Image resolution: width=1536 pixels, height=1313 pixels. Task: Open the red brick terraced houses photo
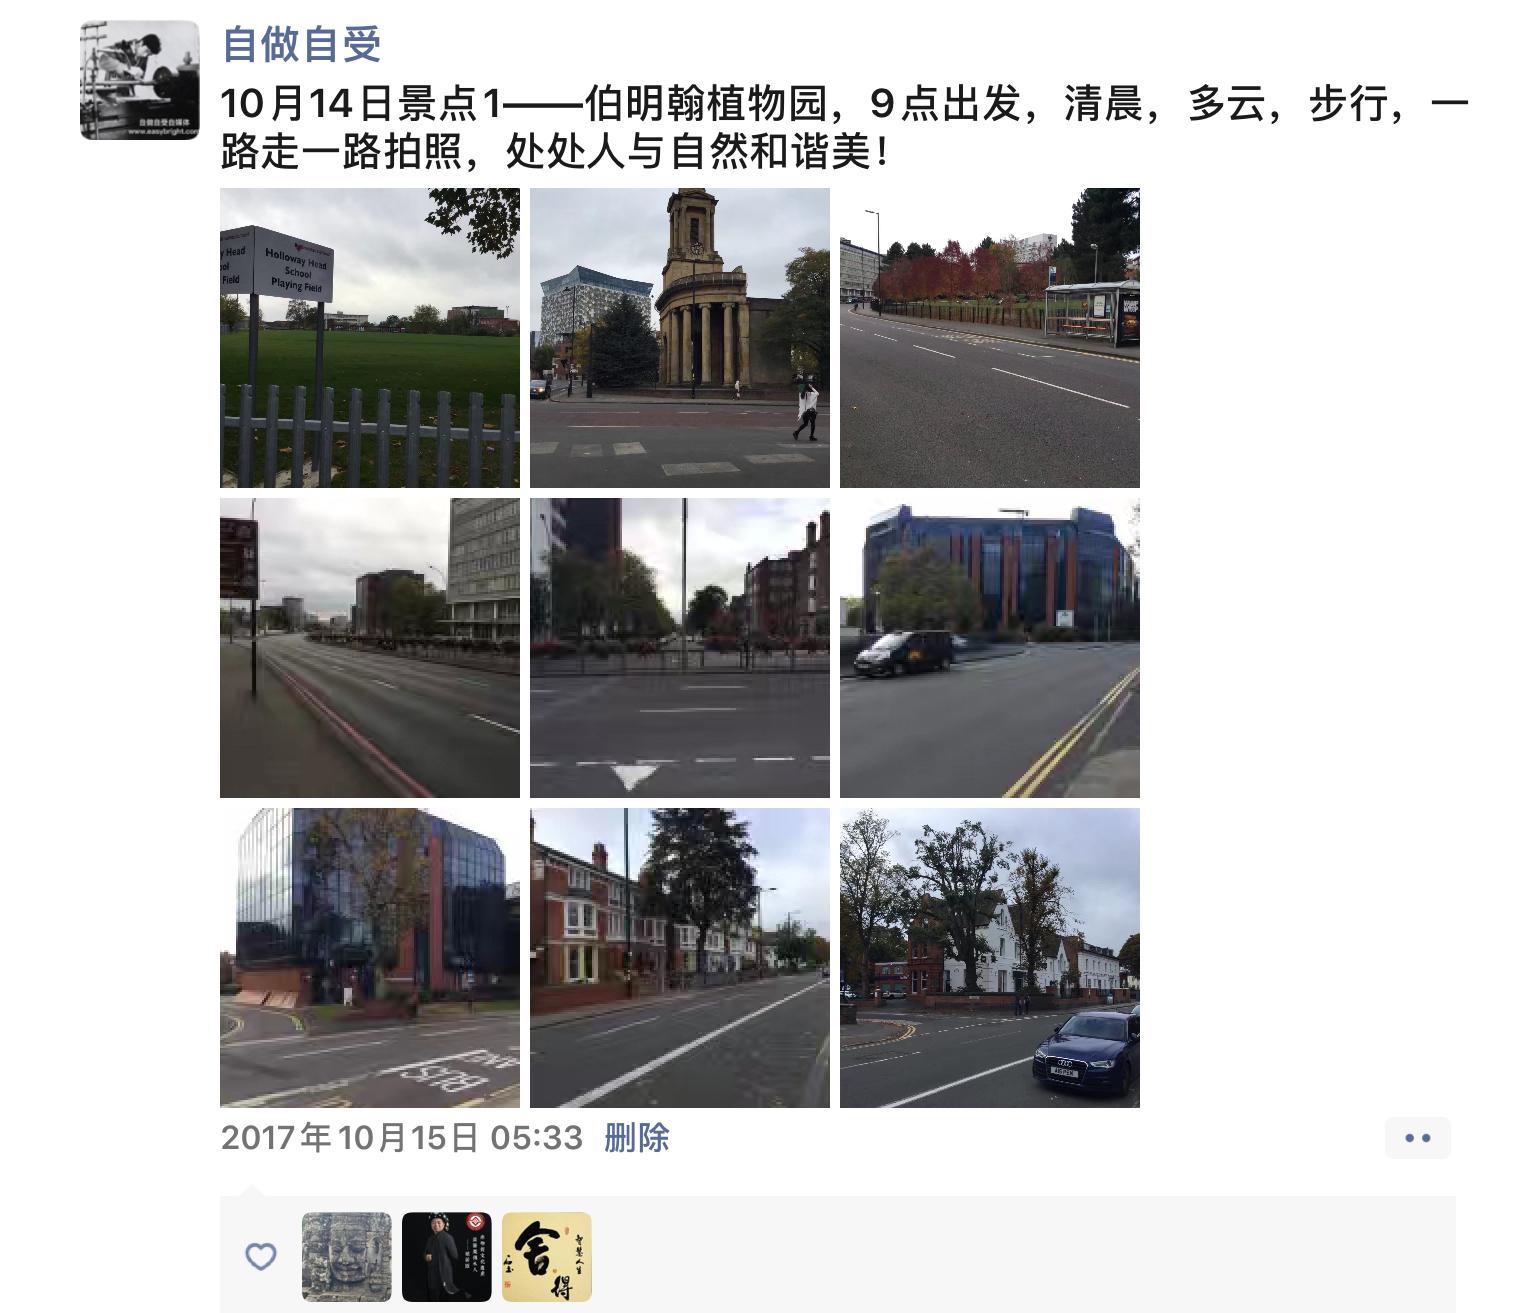[680, 958]
